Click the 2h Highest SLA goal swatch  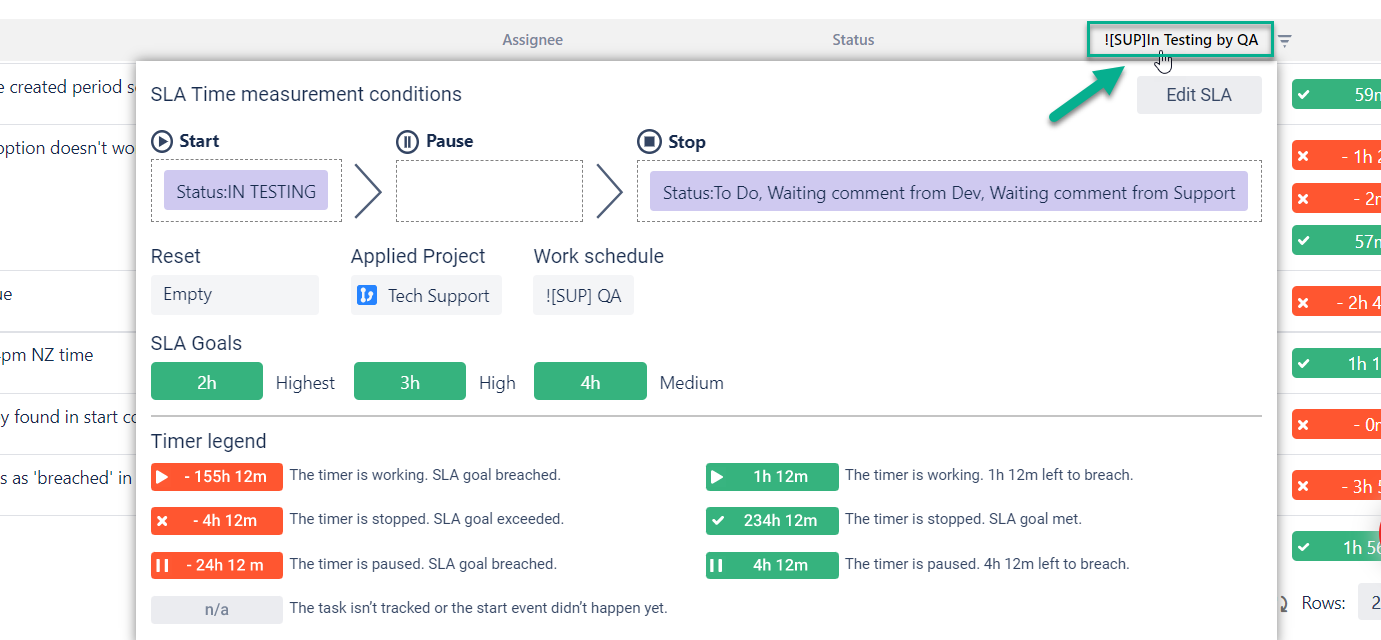(206, 382)
